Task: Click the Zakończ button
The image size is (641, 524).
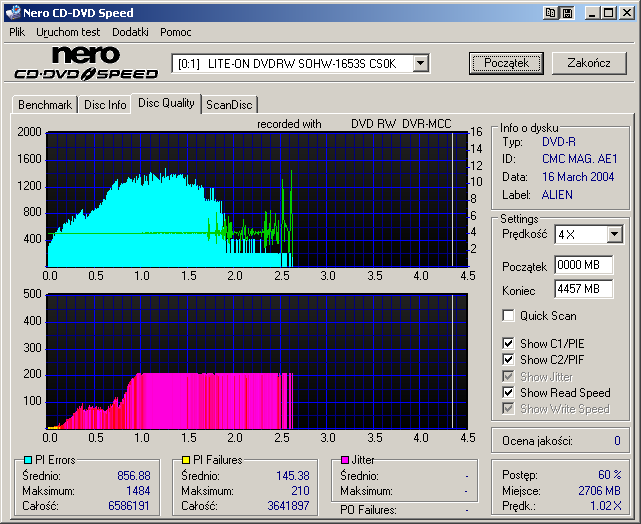Action: pyautogui.click(x=589, y=63)
